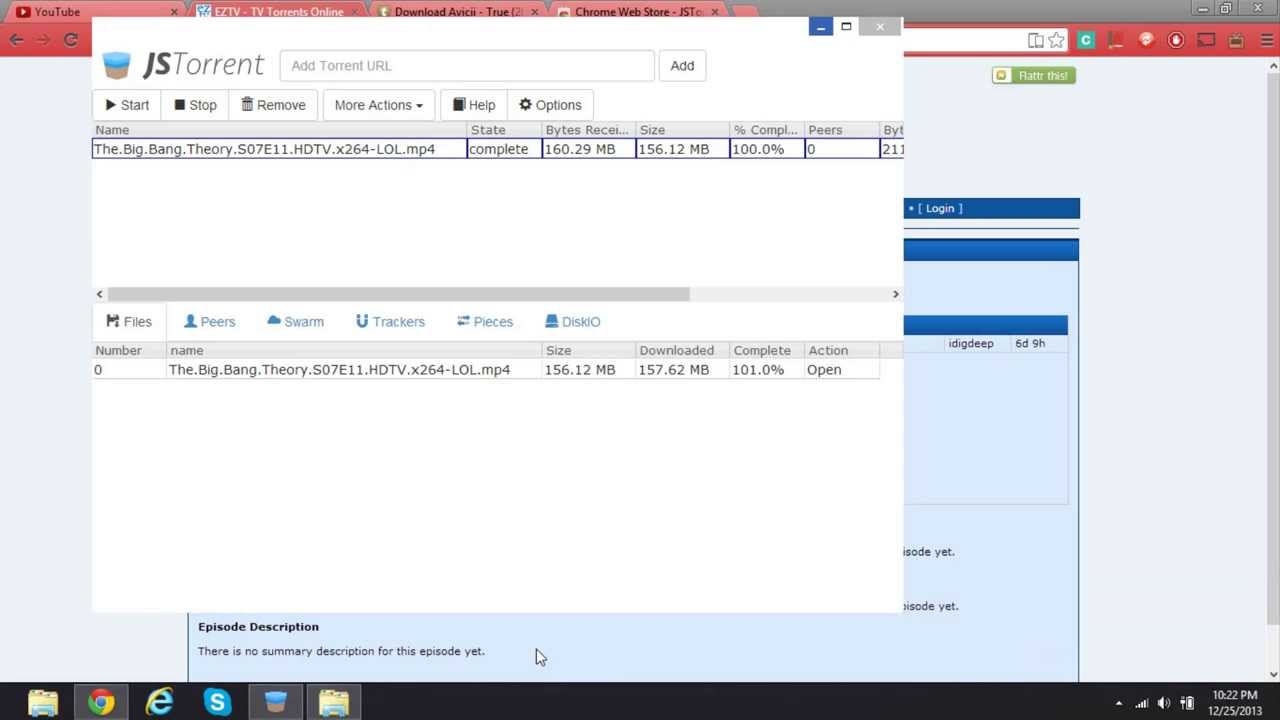The width and height of the screenshot is (1280, 720).
Task: Open the downloaded file via Open action
Action: [x=824, y=370]
